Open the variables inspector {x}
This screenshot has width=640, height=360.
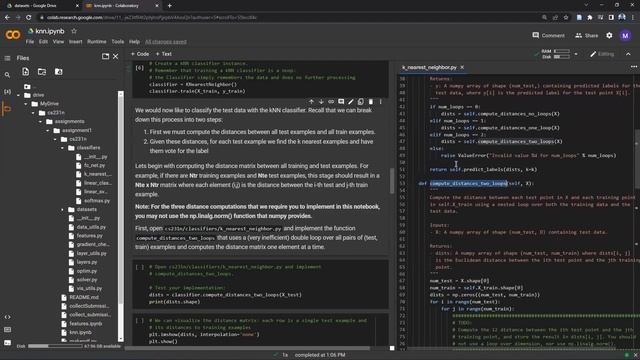click(x=7, y=92)
